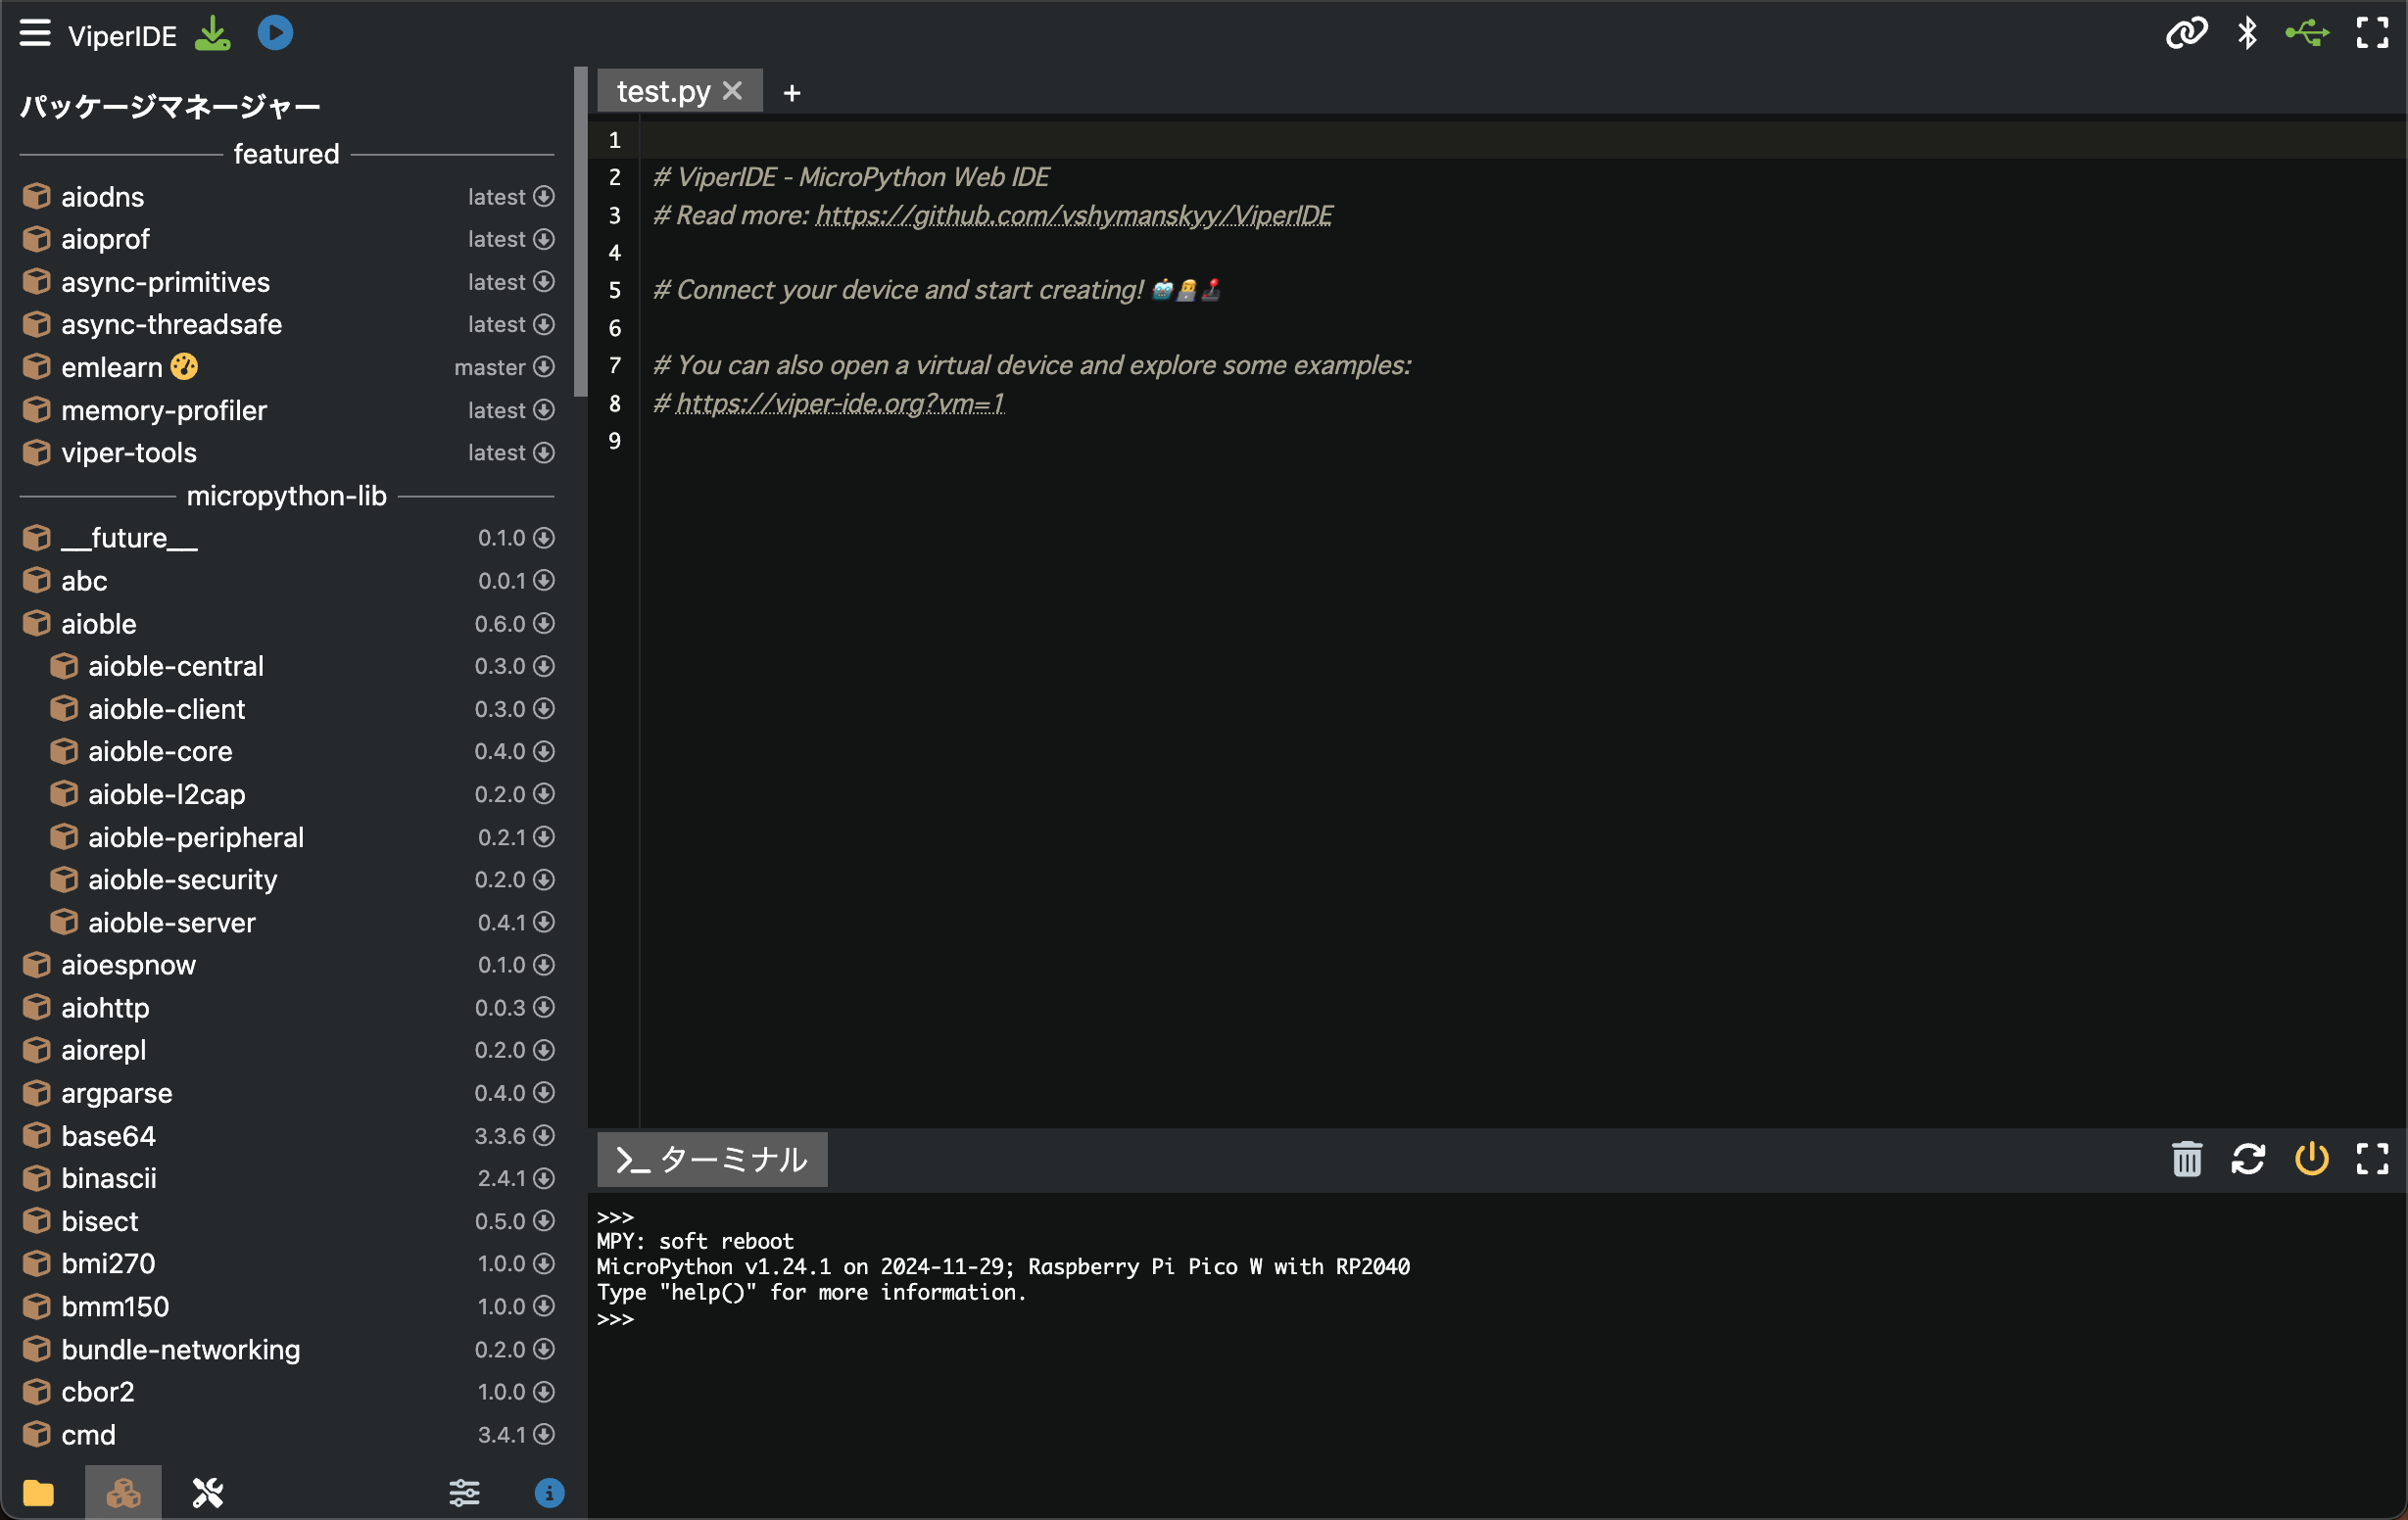The height and width of the screenshot is (1520, 2408).
Task: Switch to the test.py tab
Action: 663,92
